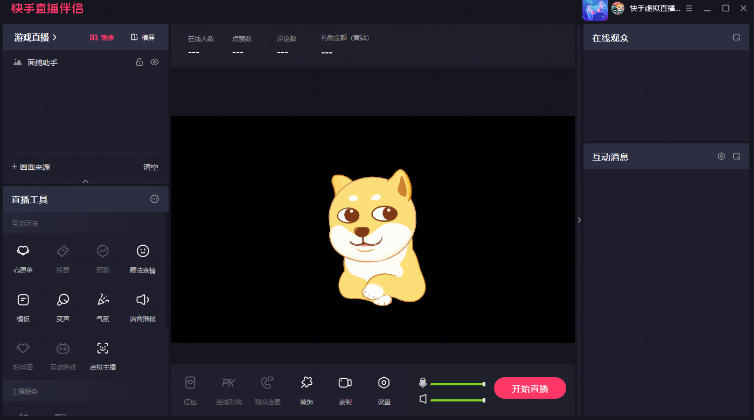Screen dimensions: 754x420
Task: Click the 录制 record icon
Action: [x=345, y=387]
